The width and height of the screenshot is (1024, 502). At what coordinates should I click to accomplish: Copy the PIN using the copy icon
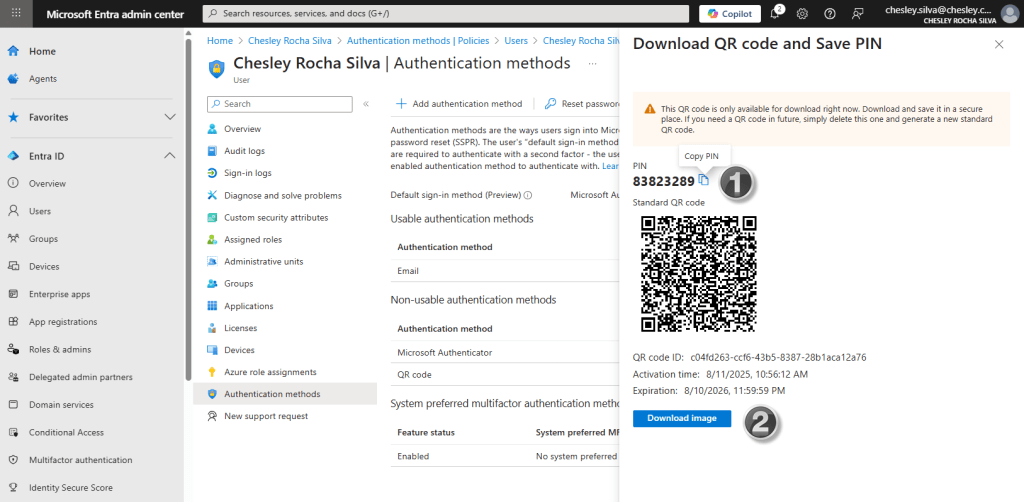(704, 180)
